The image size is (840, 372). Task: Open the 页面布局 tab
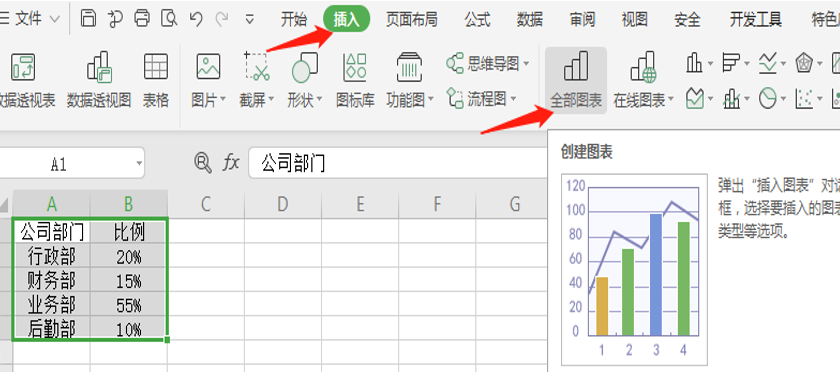pos(411,20)
